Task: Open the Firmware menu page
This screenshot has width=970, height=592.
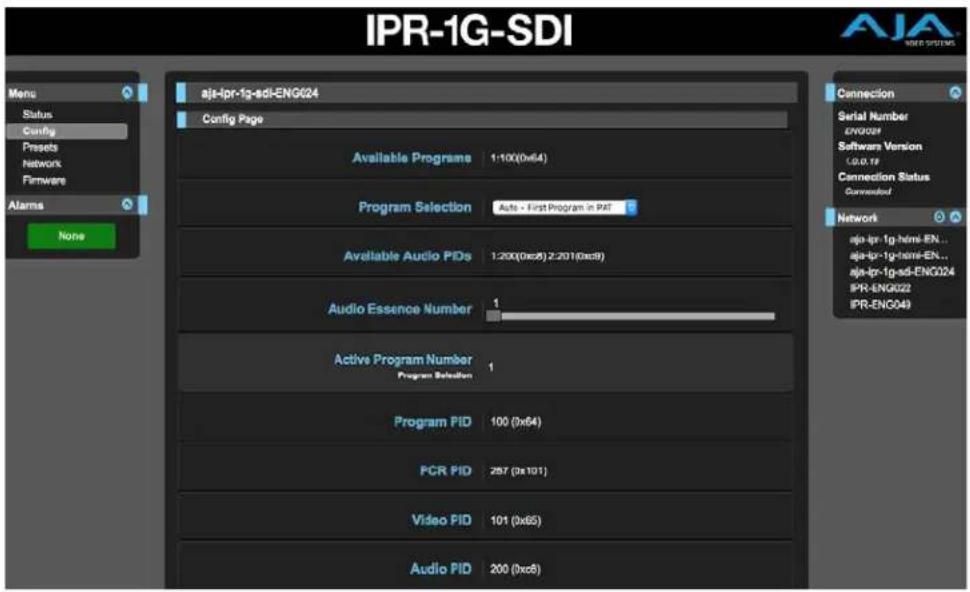Action: pyautogui.click(x=44, y=181)
